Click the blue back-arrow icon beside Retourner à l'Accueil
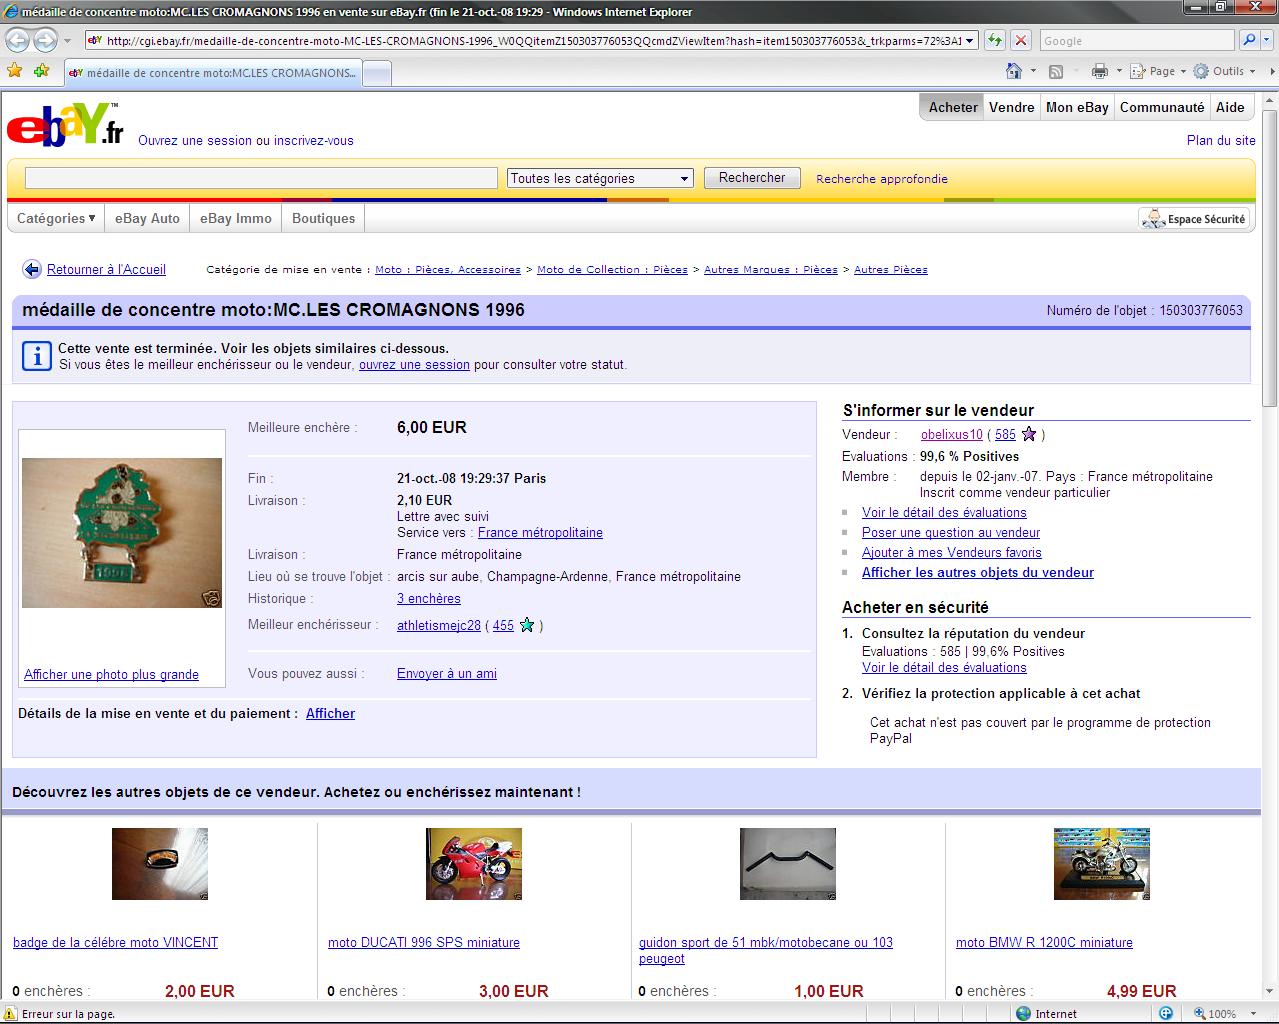 coord(32,270)
